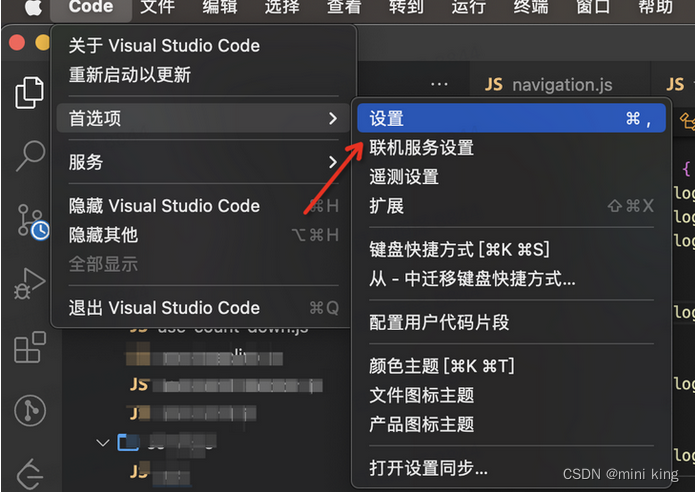Choose 重新启动以更新 menu entry
The width and height of the screenshot is (695, 492).
[x=203, y=74]
